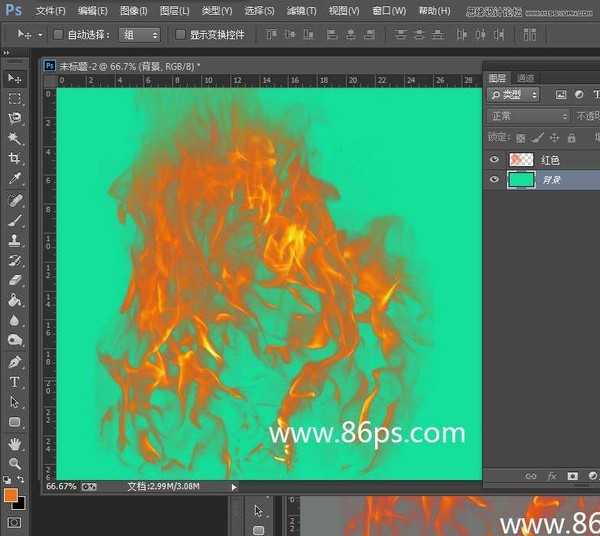The image size is (600, 536).
Task: Click the 红色 layer thumbnail
Action: click(521, 159)
